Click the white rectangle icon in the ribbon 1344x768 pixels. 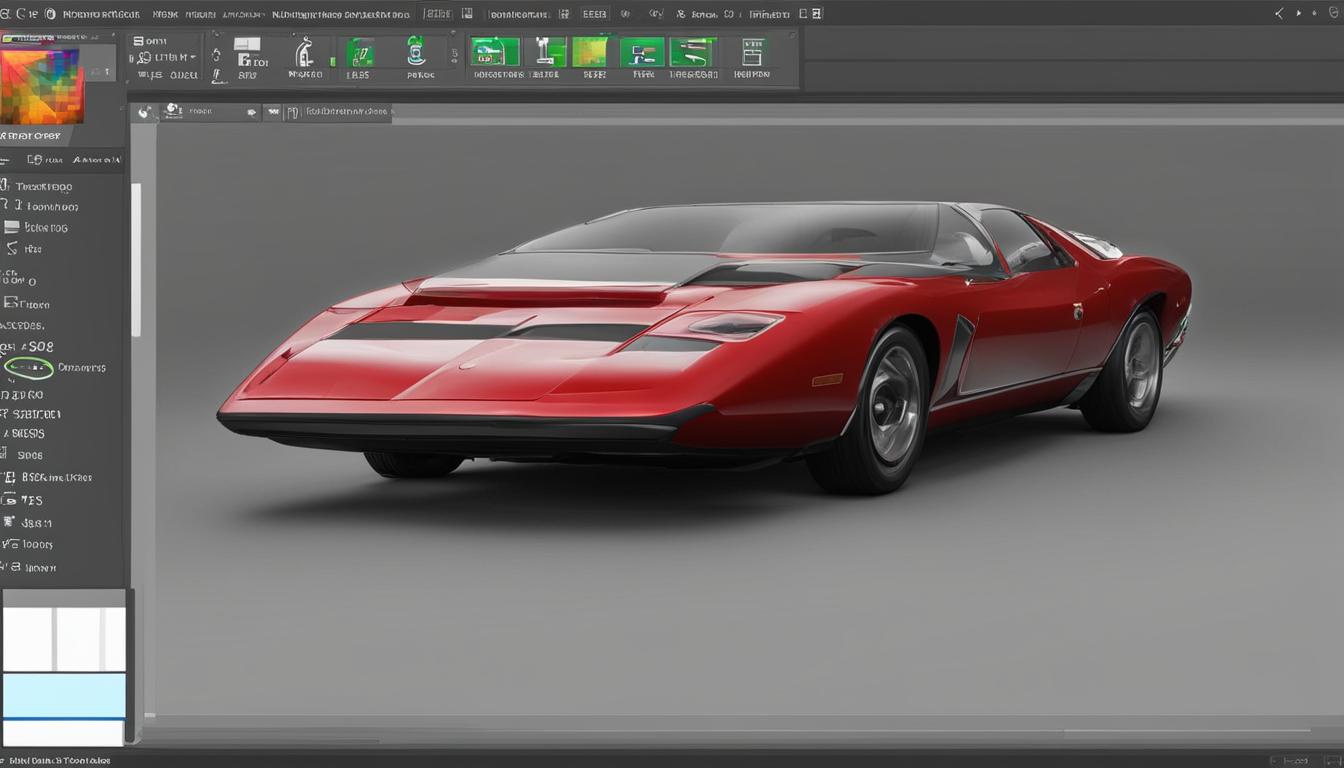point(247,45)
